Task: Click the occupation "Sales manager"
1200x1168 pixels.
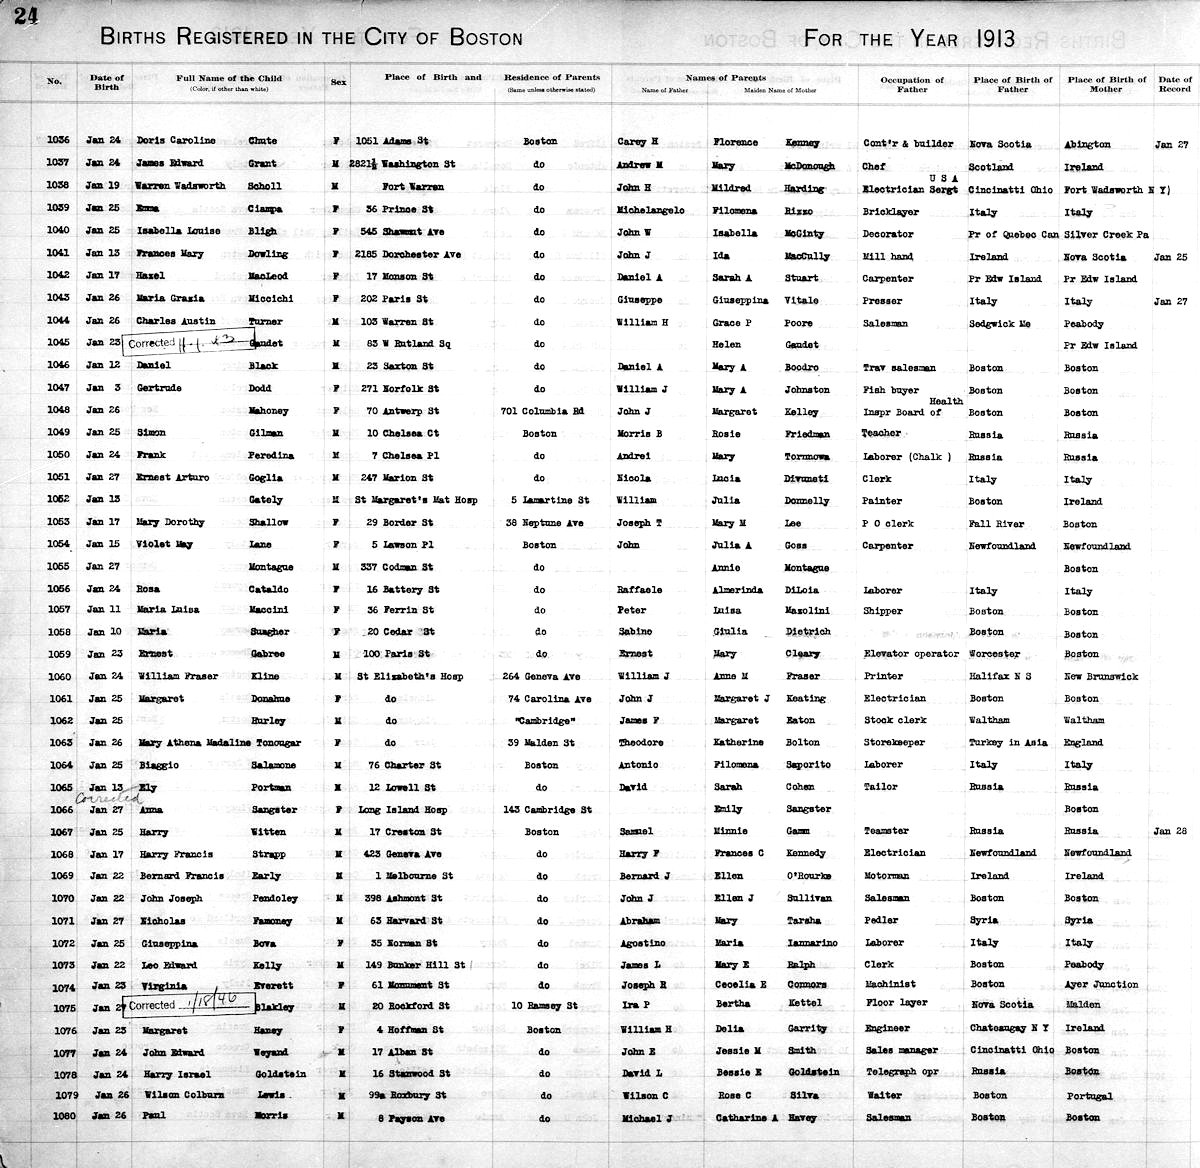Action: pyautogui.click(x=901, y=1050)
